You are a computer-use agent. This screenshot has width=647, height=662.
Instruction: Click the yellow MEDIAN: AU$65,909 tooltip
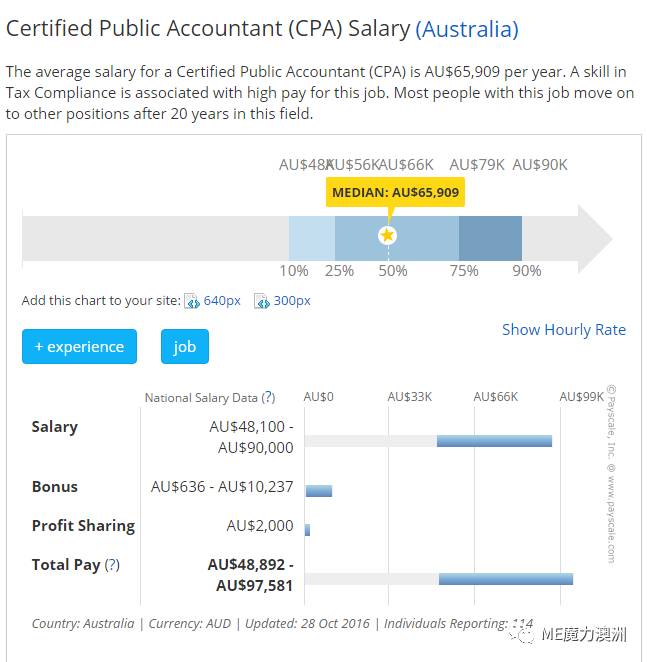click(x=395, y=192)
